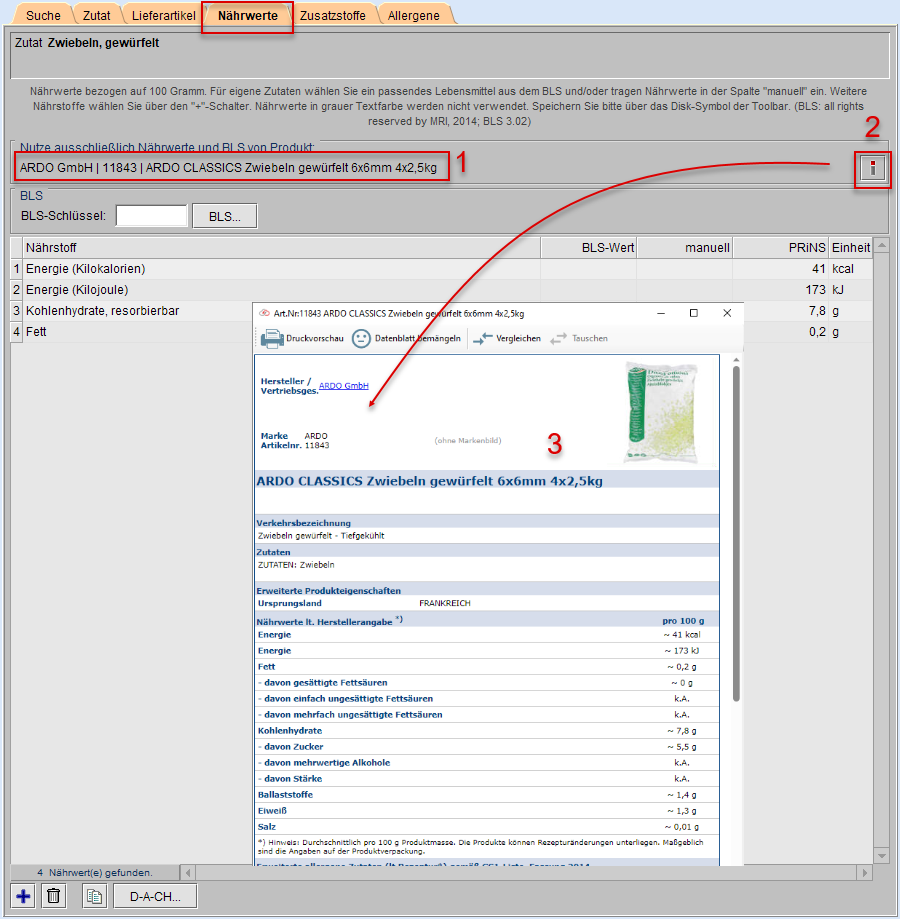This screenshot has width=900, height=919.
Task: Open Druckvorschau print preview
Action: click(x=302, y=338)
